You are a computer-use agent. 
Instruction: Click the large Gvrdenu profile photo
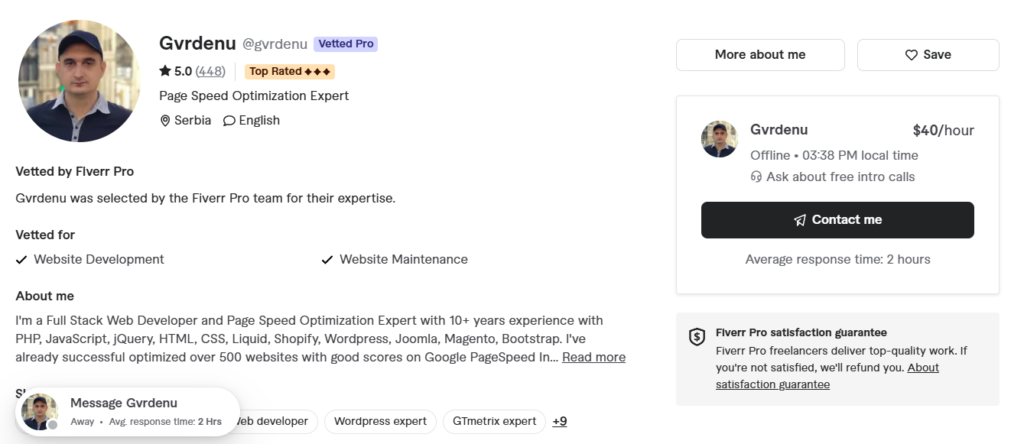[79, 80]
